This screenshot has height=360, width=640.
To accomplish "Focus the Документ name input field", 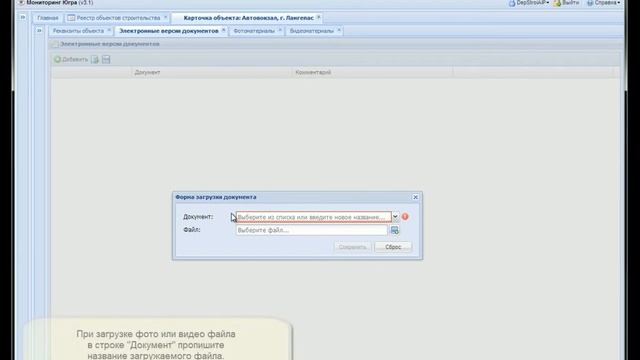I will 313,217.
